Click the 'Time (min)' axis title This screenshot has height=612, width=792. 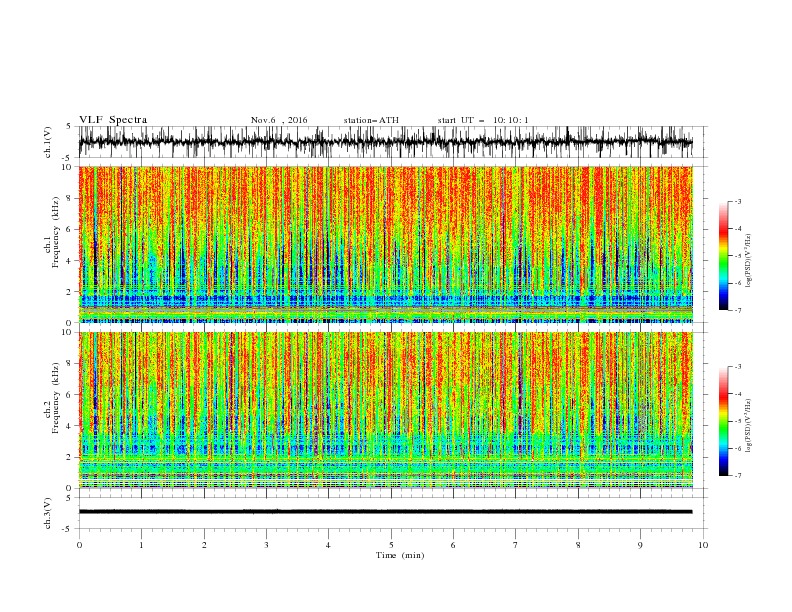coord(400,555)
